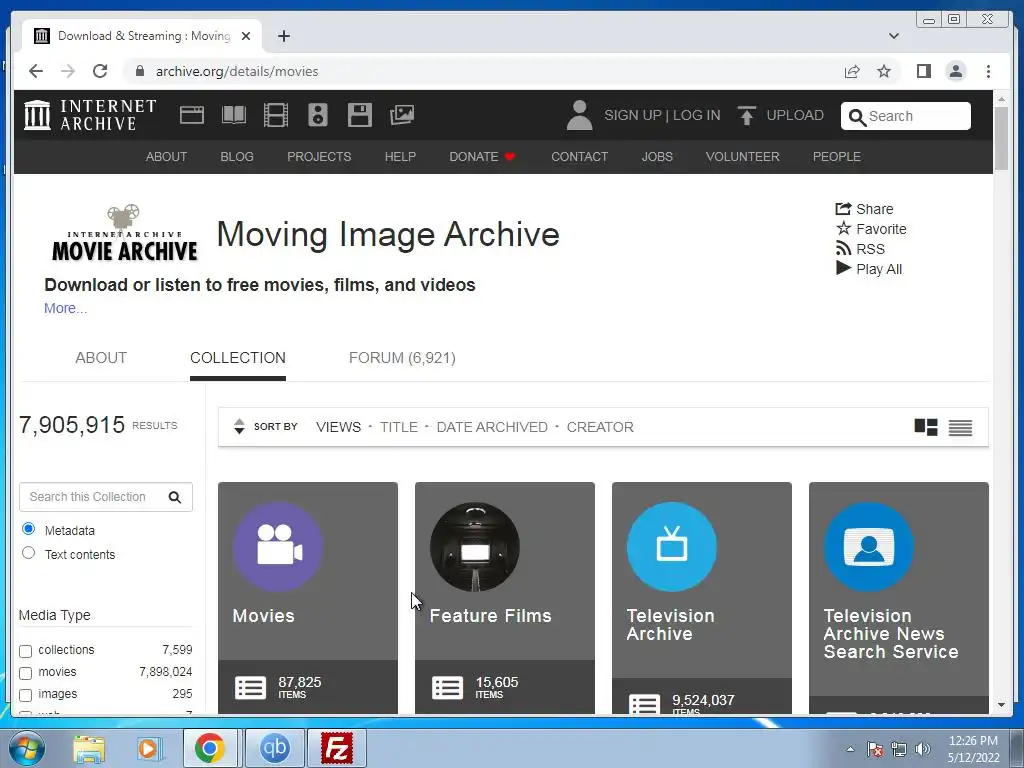
Task: Click the Play All triangle icon
Action: tap(843, 268)
